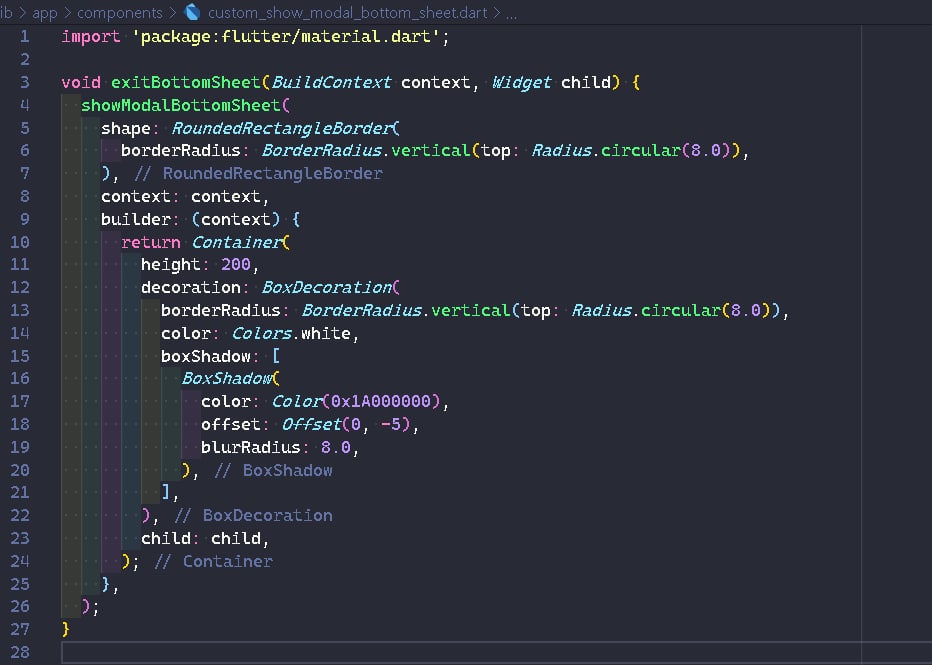Click the 'blurRadius' property on line 19
The width and height of the screenshot is (932, 665).
tap(250, 447)
